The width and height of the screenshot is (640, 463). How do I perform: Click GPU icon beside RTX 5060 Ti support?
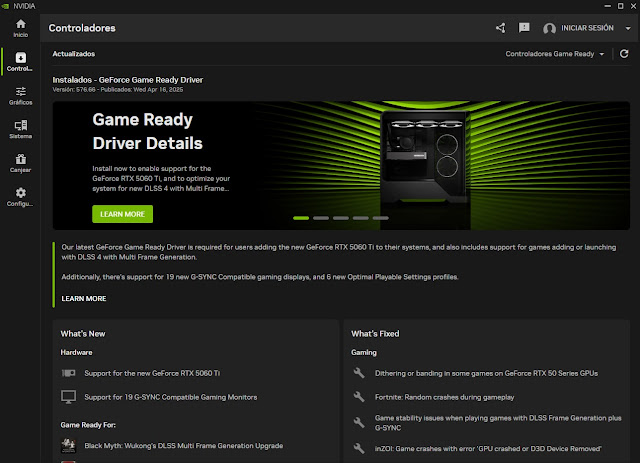69,373
